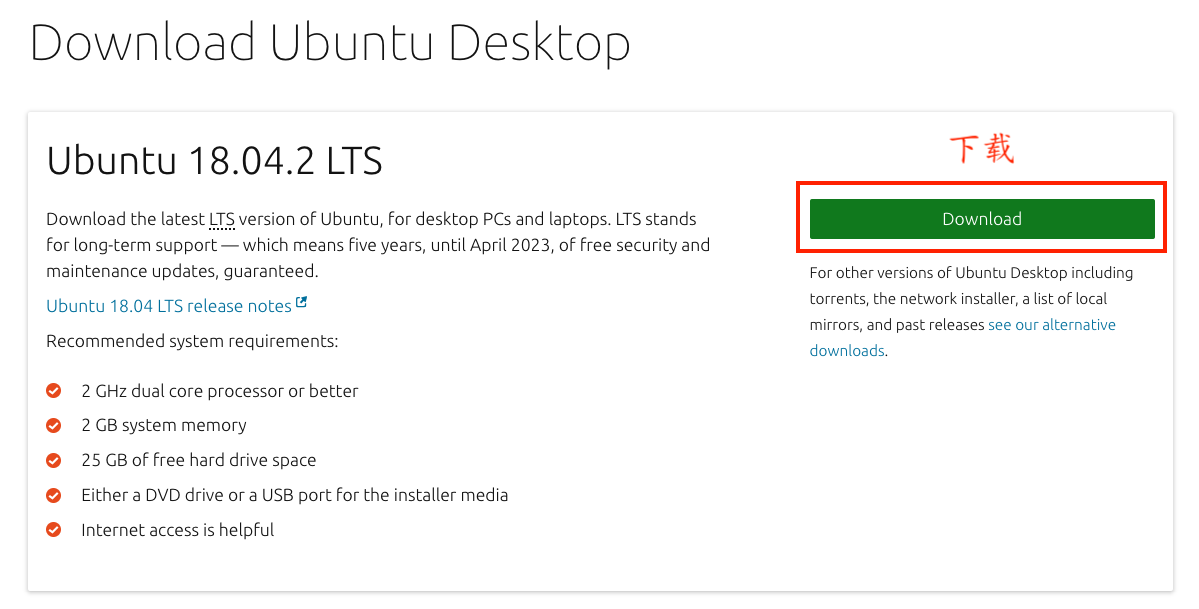Click the "Internet access is helpful" text
This screenshot has width=1199, height=609.
pyautogui.click(x=177, y=530)
